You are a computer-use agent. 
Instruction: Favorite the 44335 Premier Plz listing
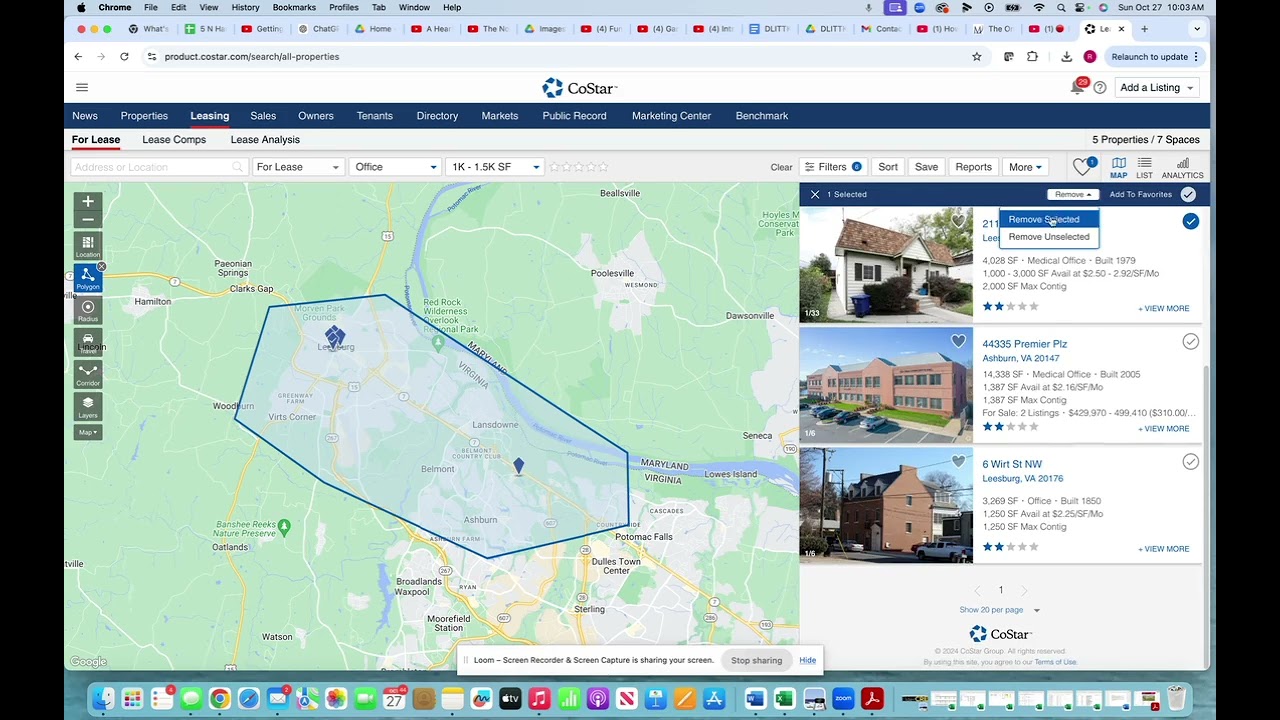click(958, 342)
